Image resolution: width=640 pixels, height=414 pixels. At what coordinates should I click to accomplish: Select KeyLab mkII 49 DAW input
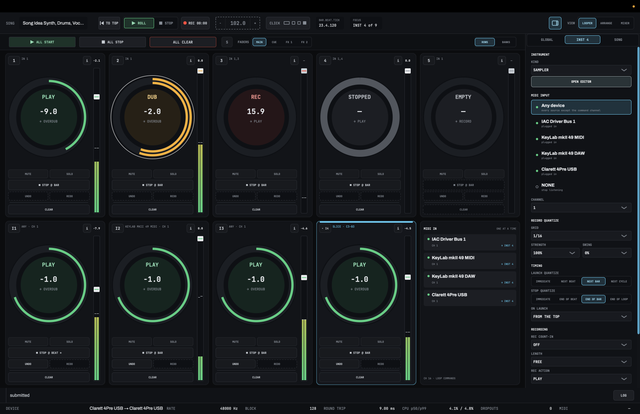(581, 155)
